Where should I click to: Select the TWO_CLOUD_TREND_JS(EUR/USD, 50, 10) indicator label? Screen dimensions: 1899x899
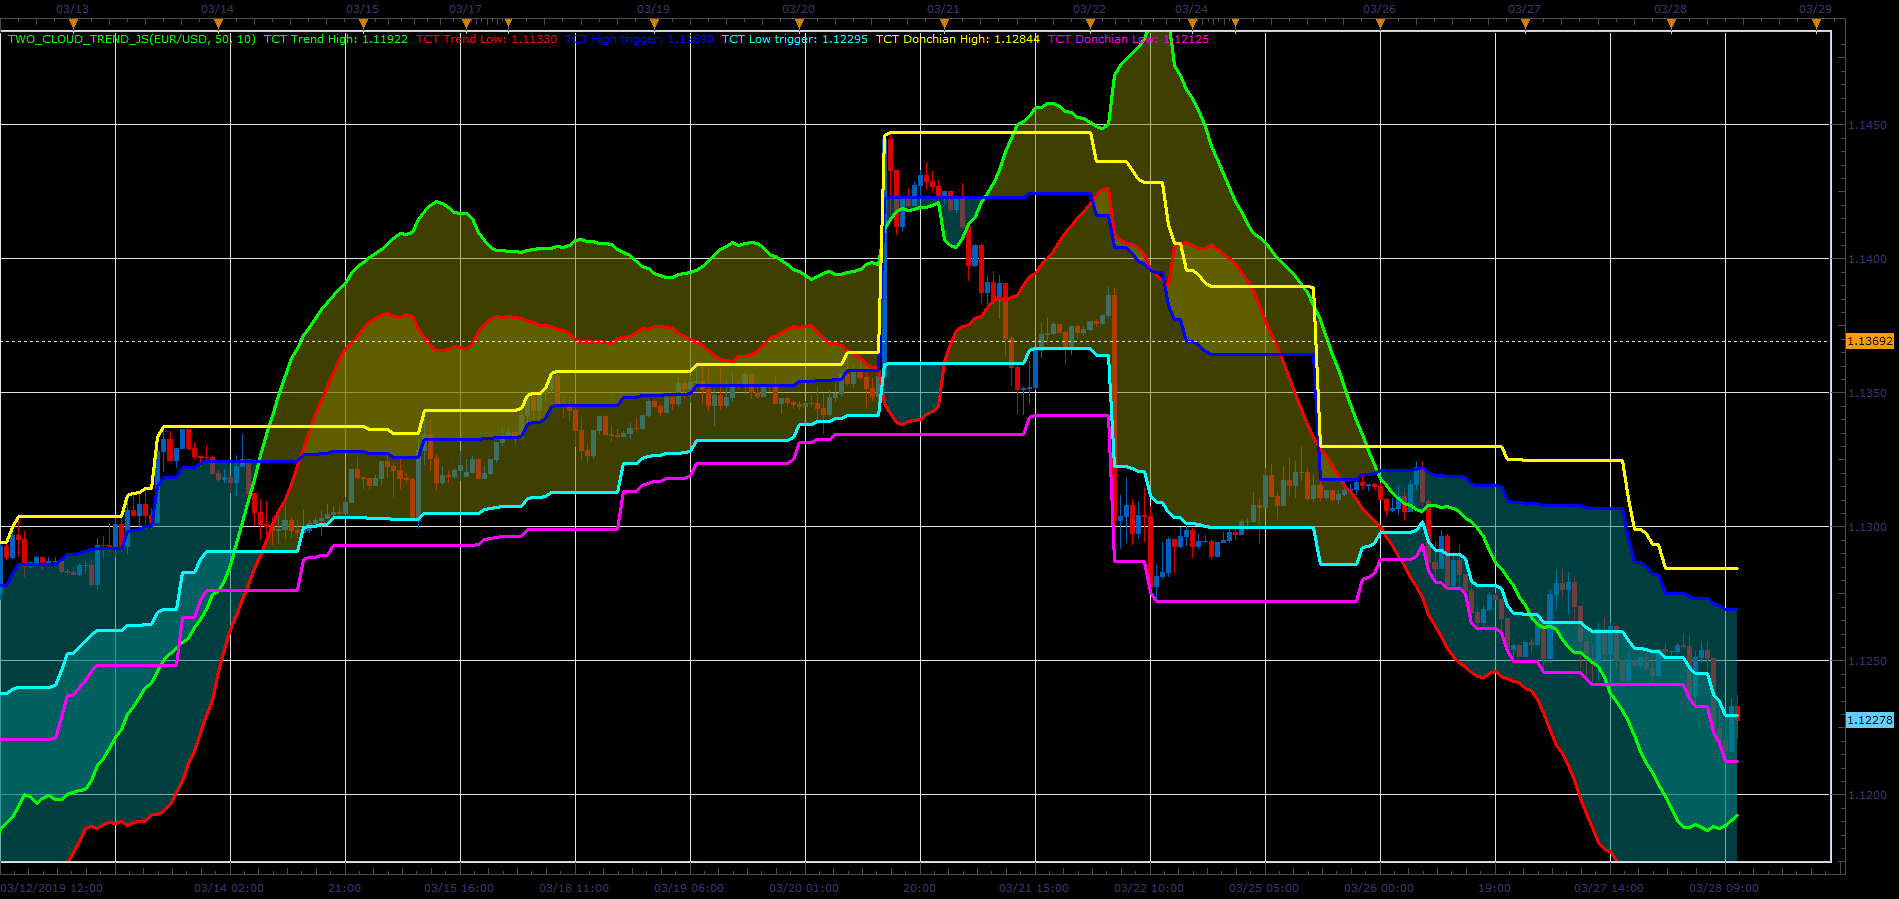[x=132, y=40]
